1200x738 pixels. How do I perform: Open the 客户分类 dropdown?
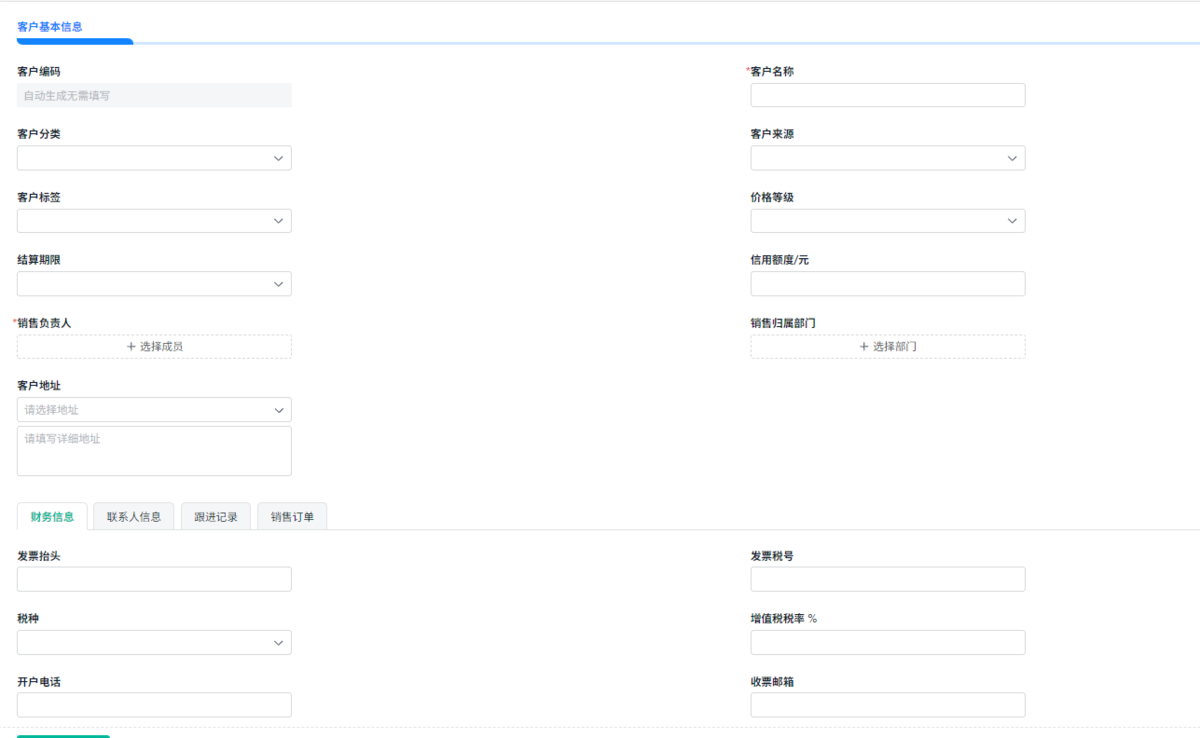point(154,158)
